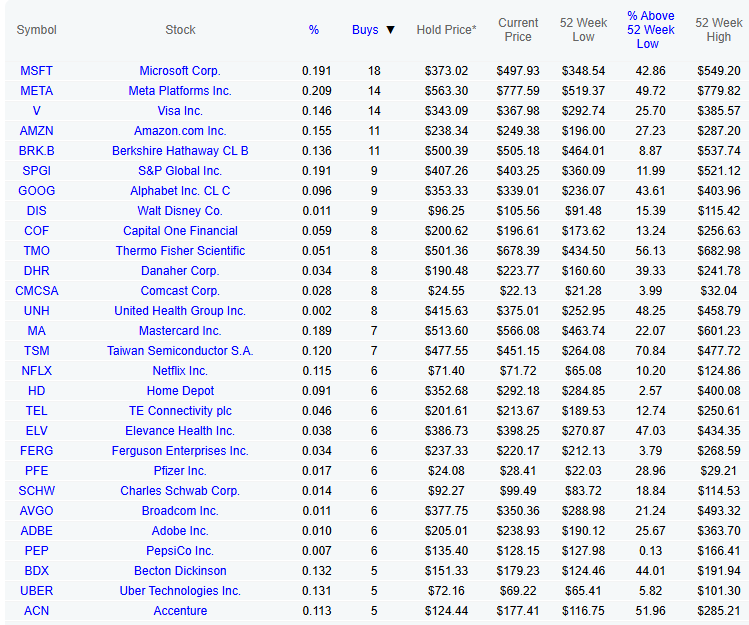Click the COF ticker
749x625 pixels.
[x=36, y=231]
